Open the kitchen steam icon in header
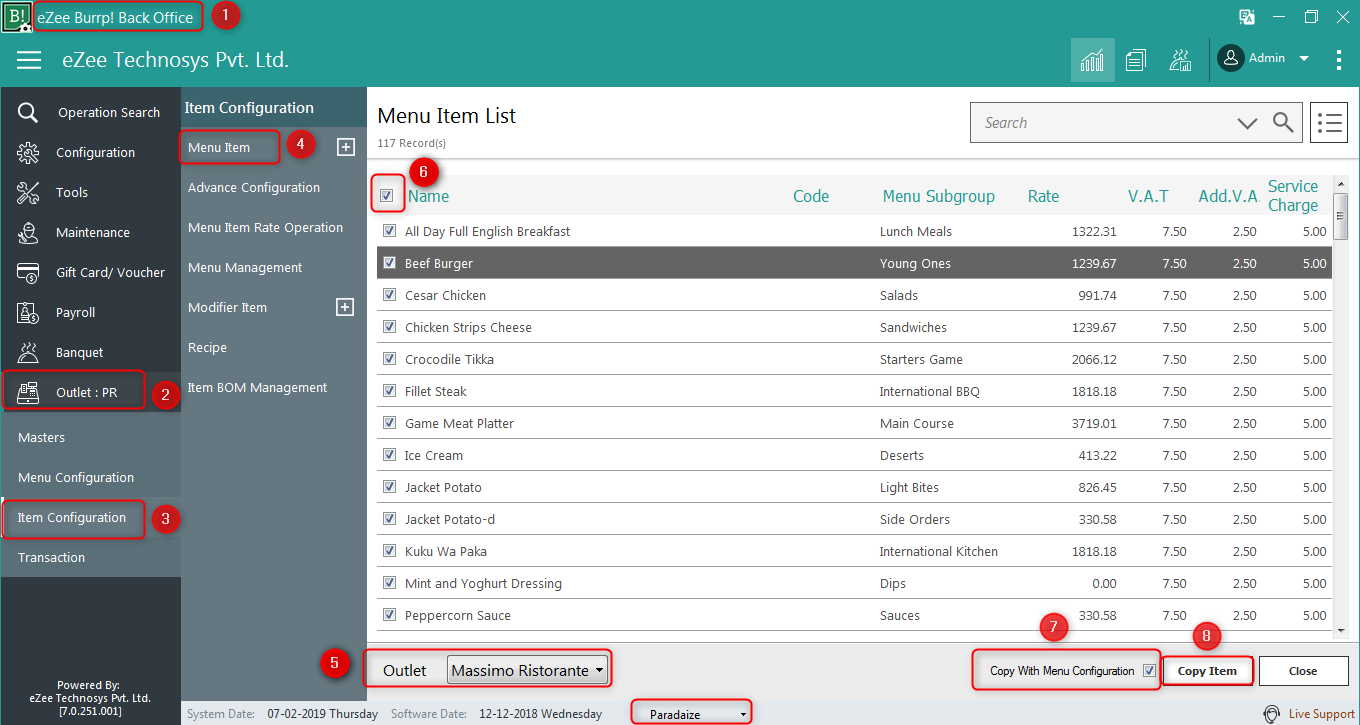This screenshot has width=1360, height=725. pos(1180,60)
